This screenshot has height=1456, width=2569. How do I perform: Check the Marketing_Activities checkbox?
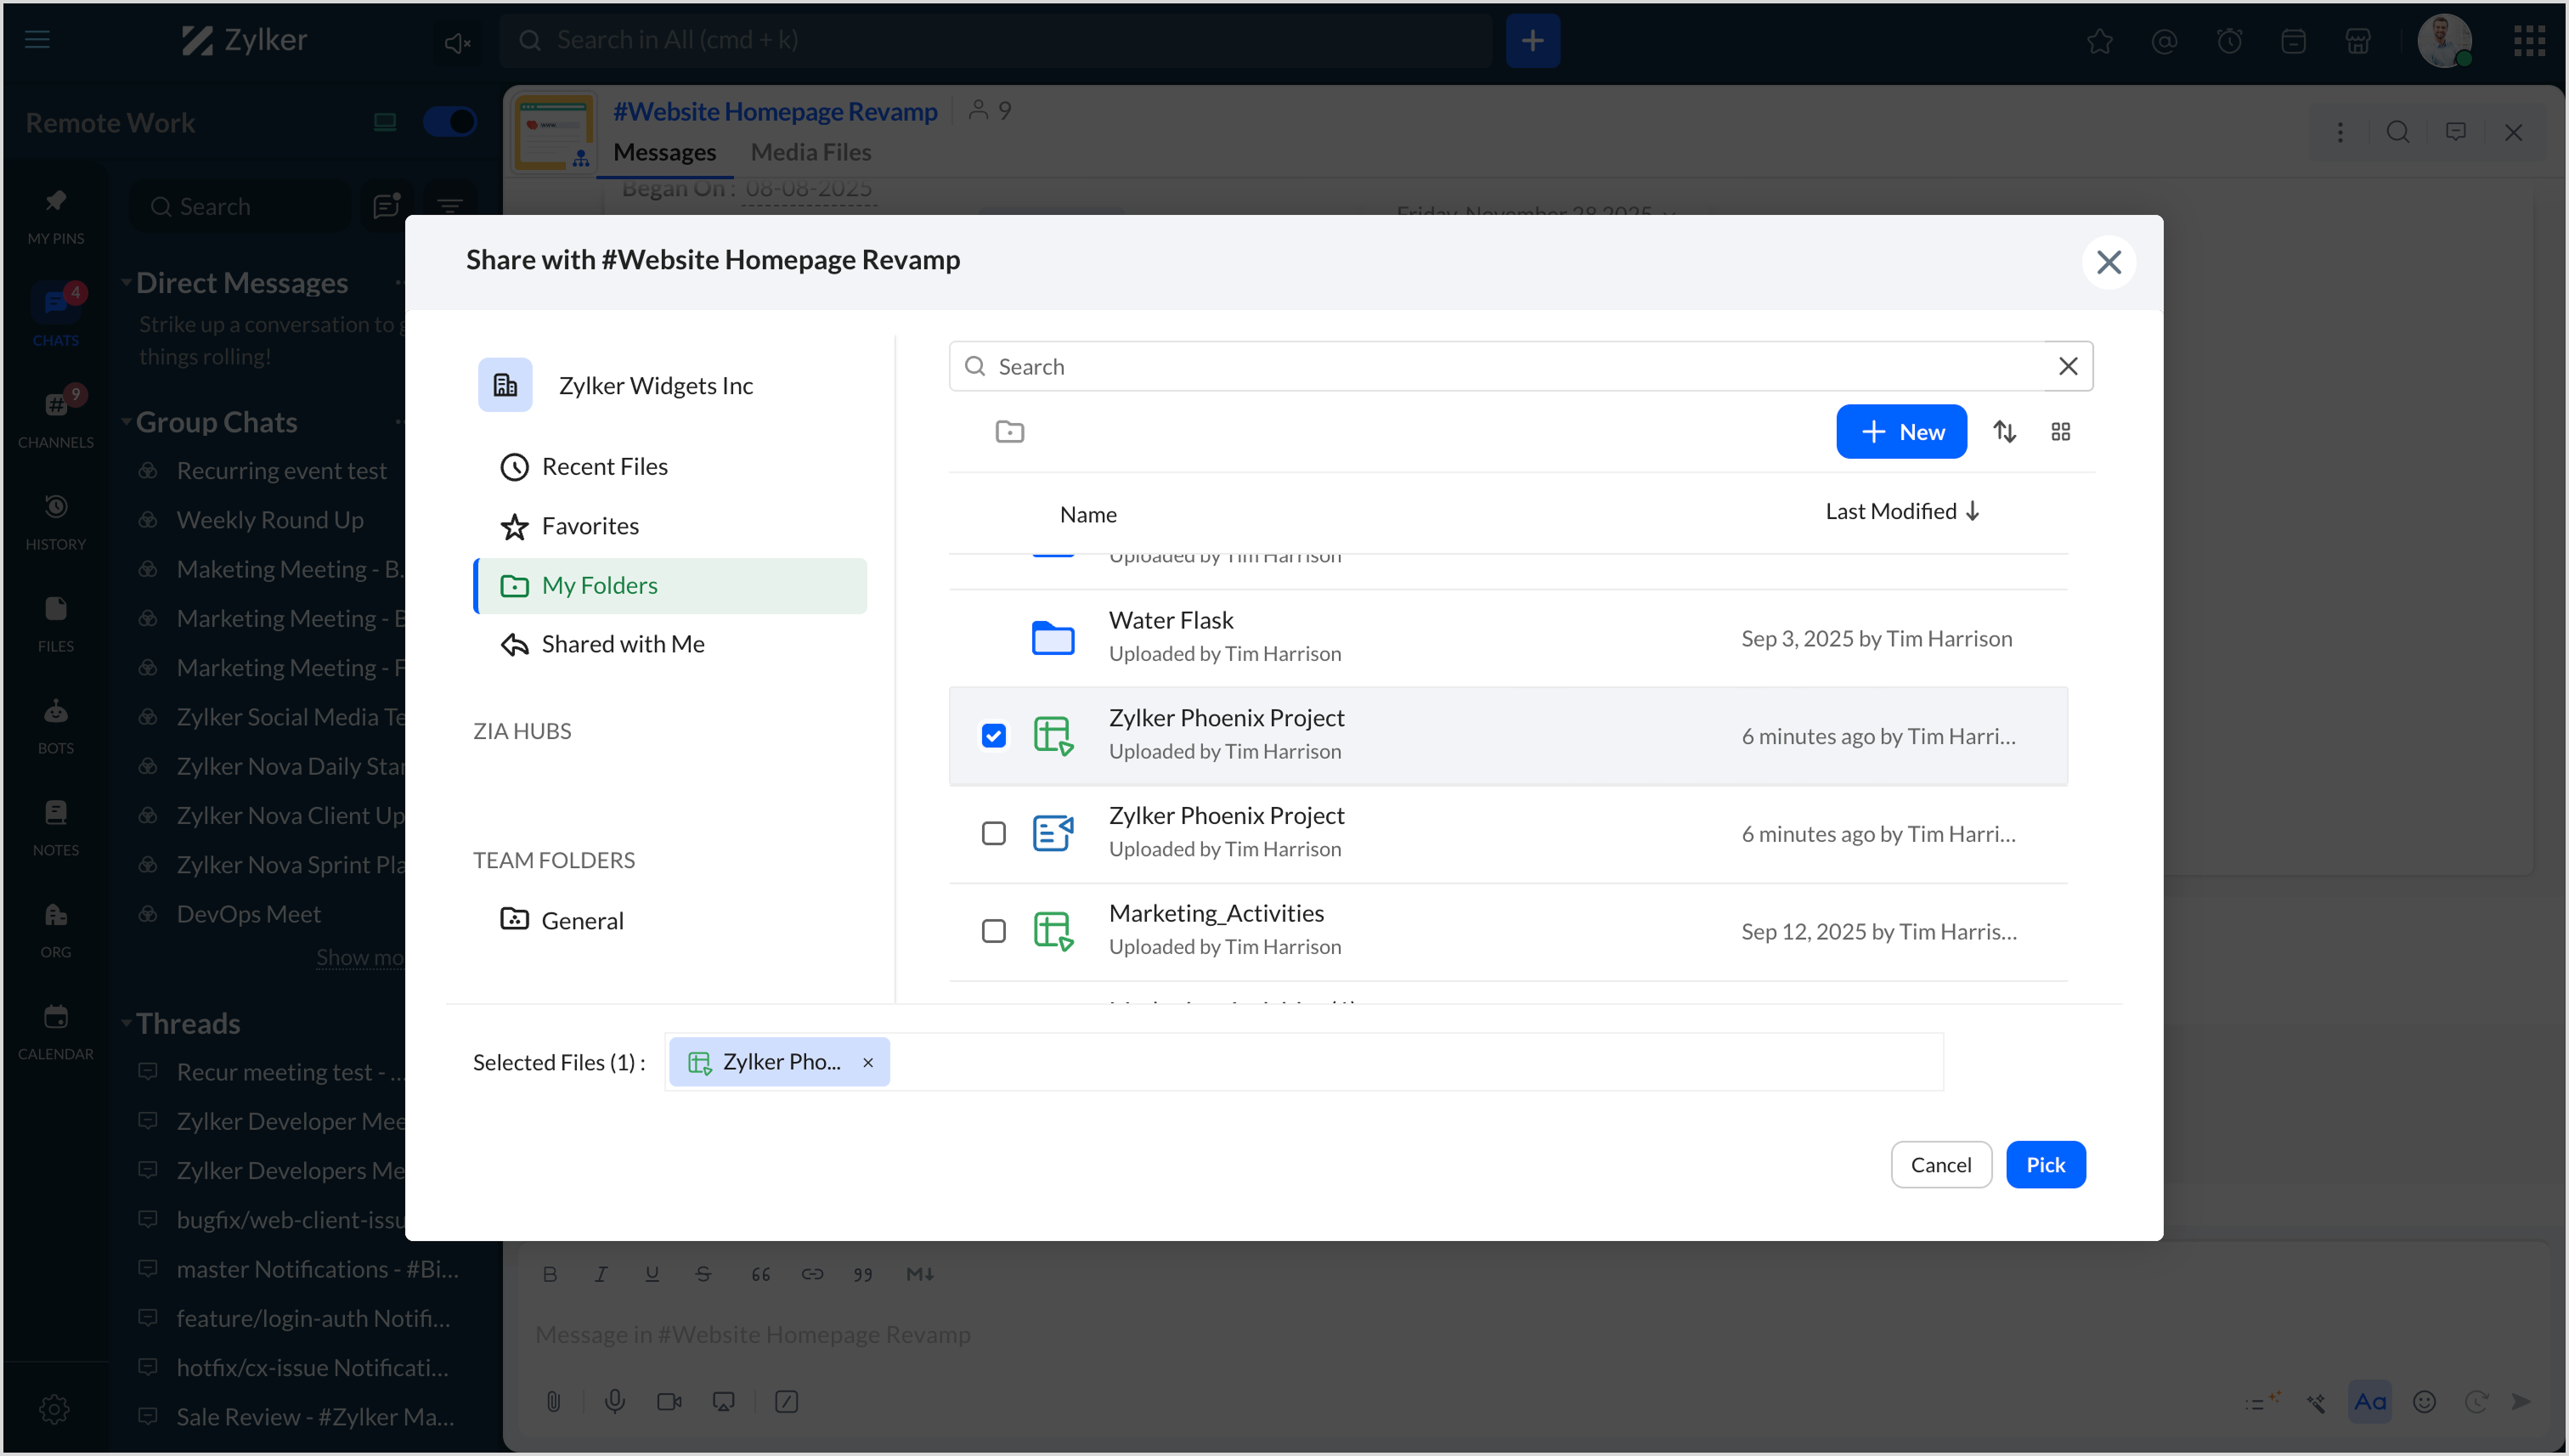pos(993,931)
